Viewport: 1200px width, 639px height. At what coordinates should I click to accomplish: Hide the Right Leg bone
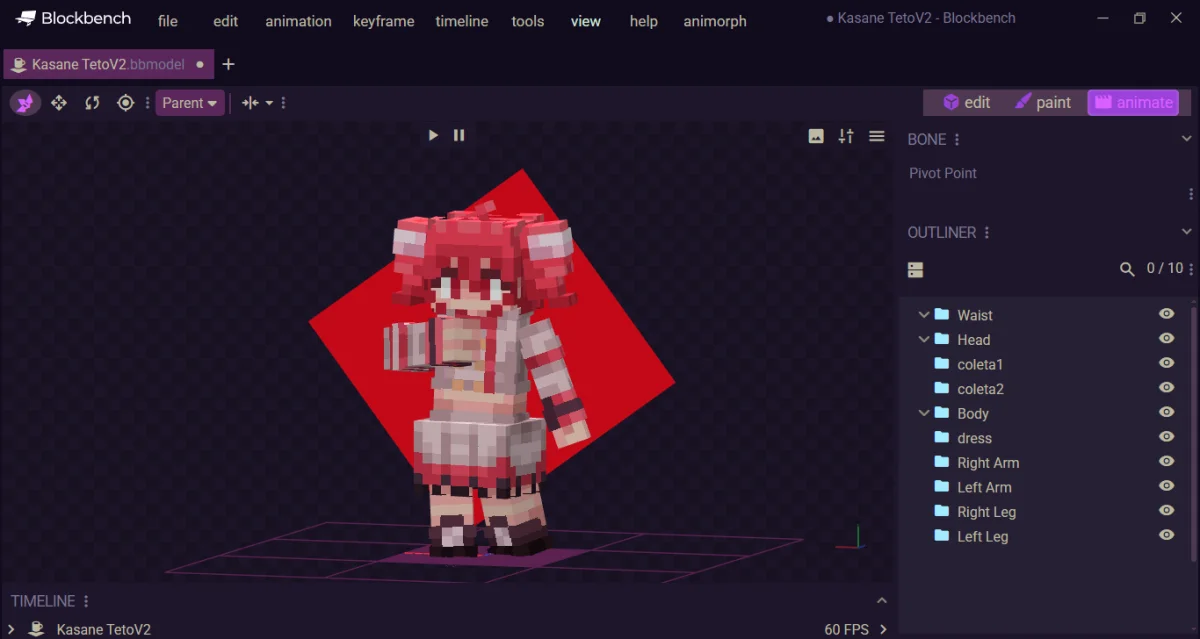[x=1166, y=511]
